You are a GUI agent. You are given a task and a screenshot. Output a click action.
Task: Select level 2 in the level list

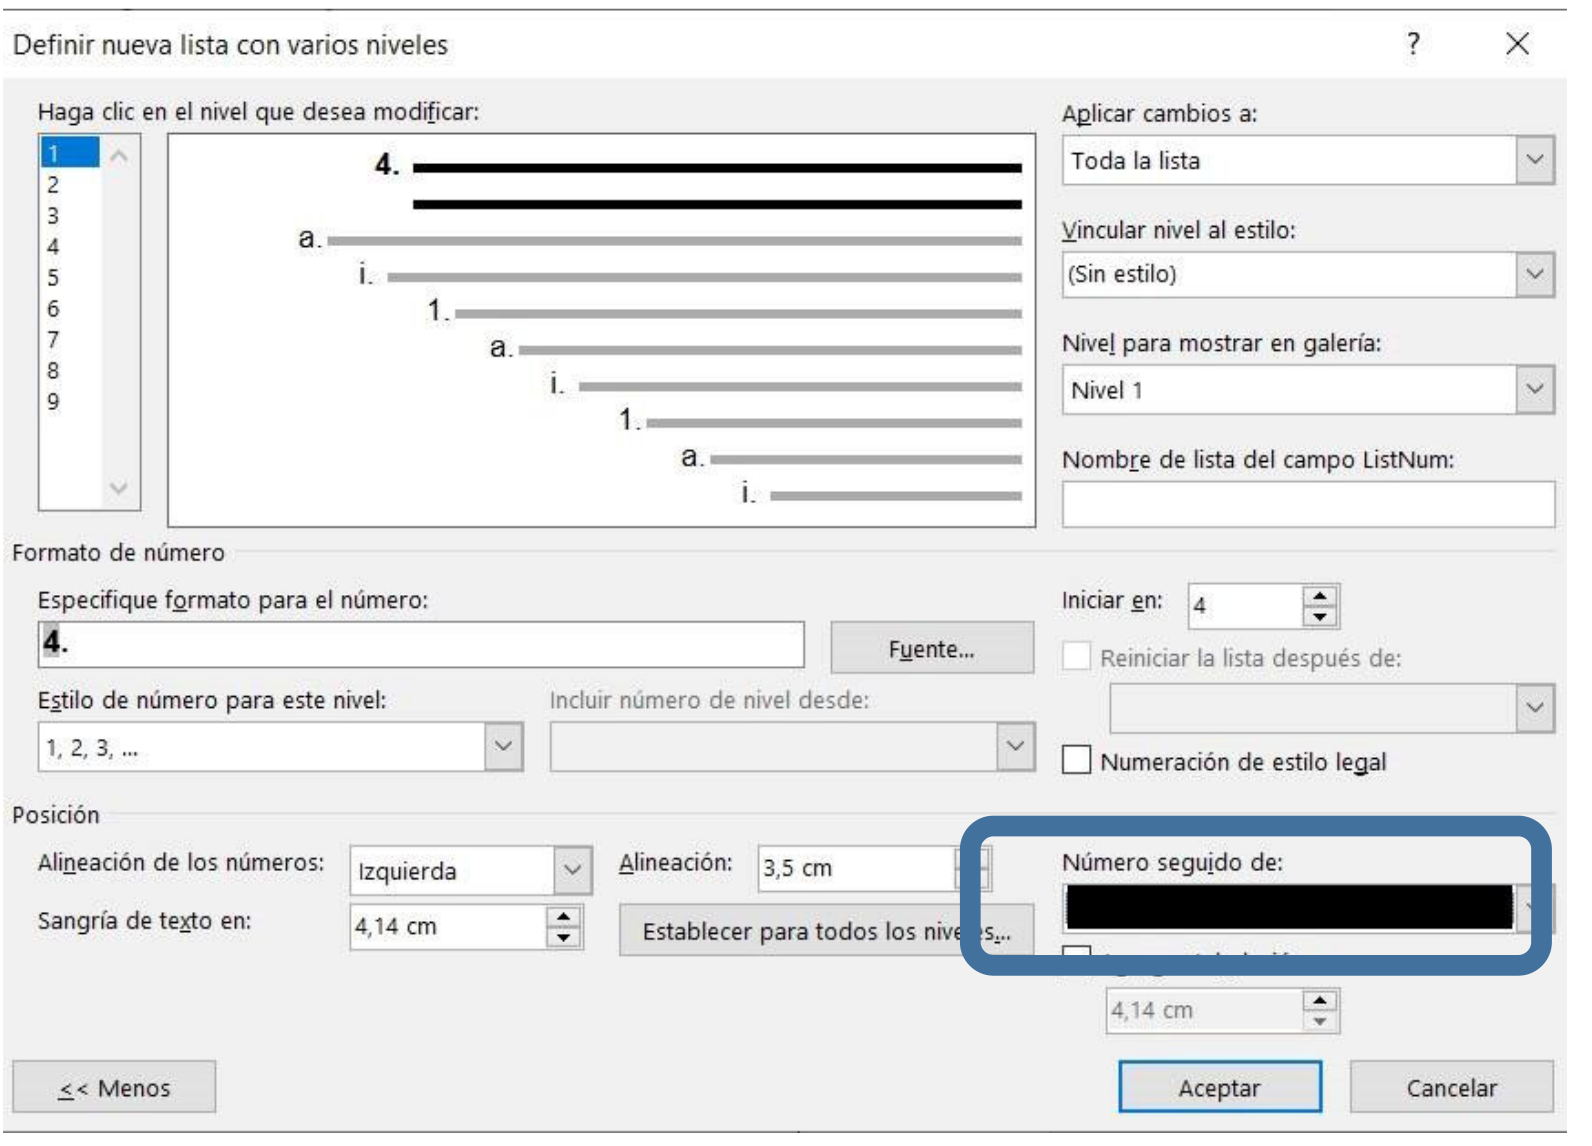54,185
